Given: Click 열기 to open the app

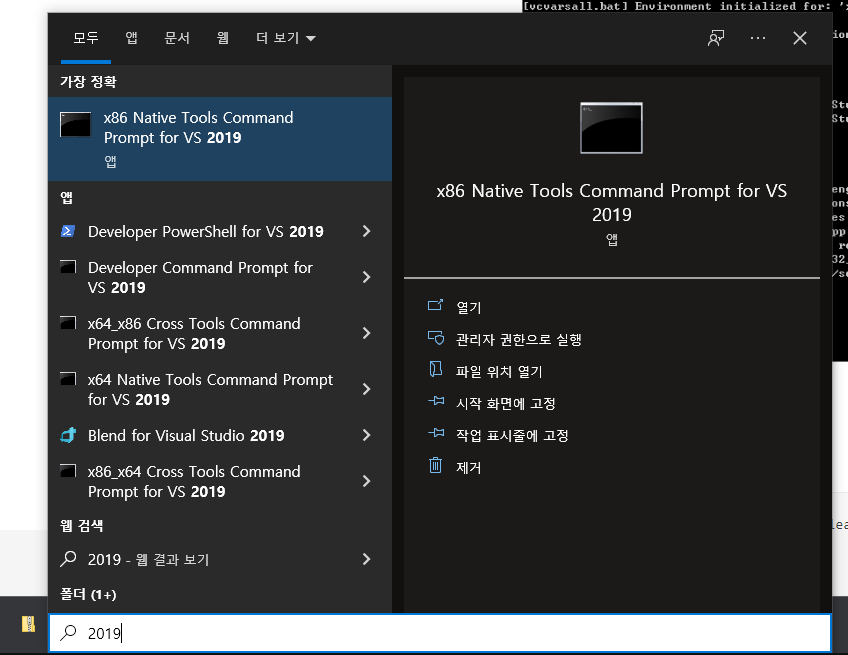Looking at the screenshot, I should pos(468,307).
